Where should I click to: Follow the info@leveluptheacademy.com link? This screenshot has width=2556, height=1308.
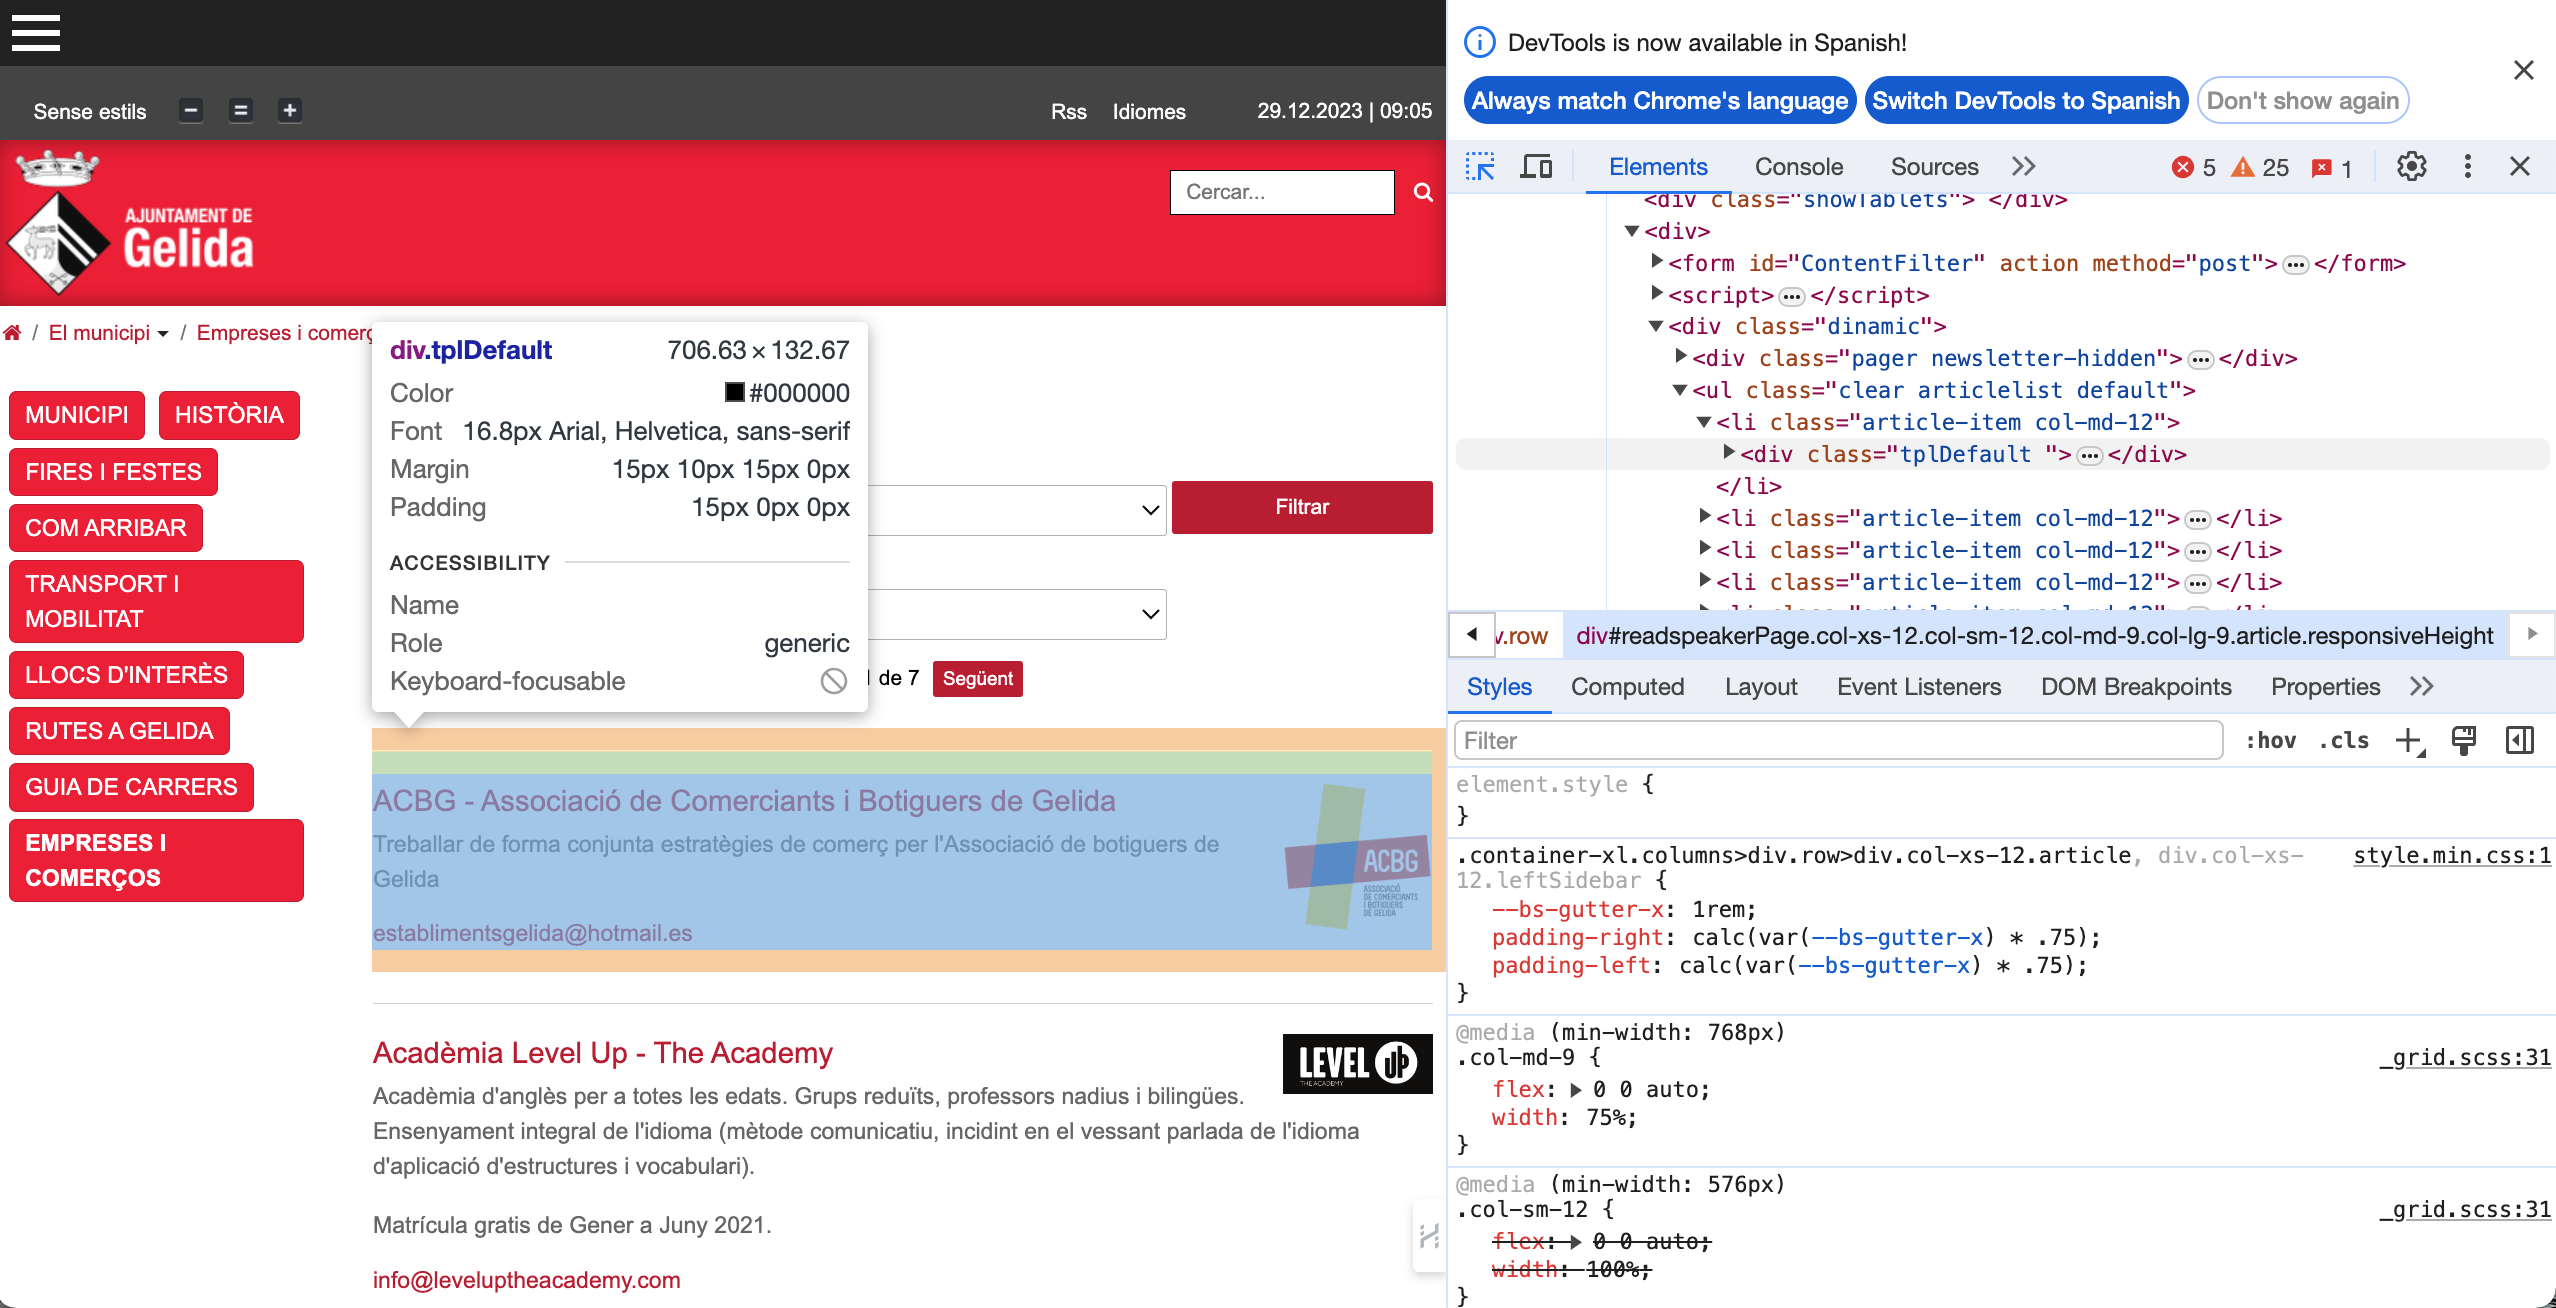(525, 1280)
